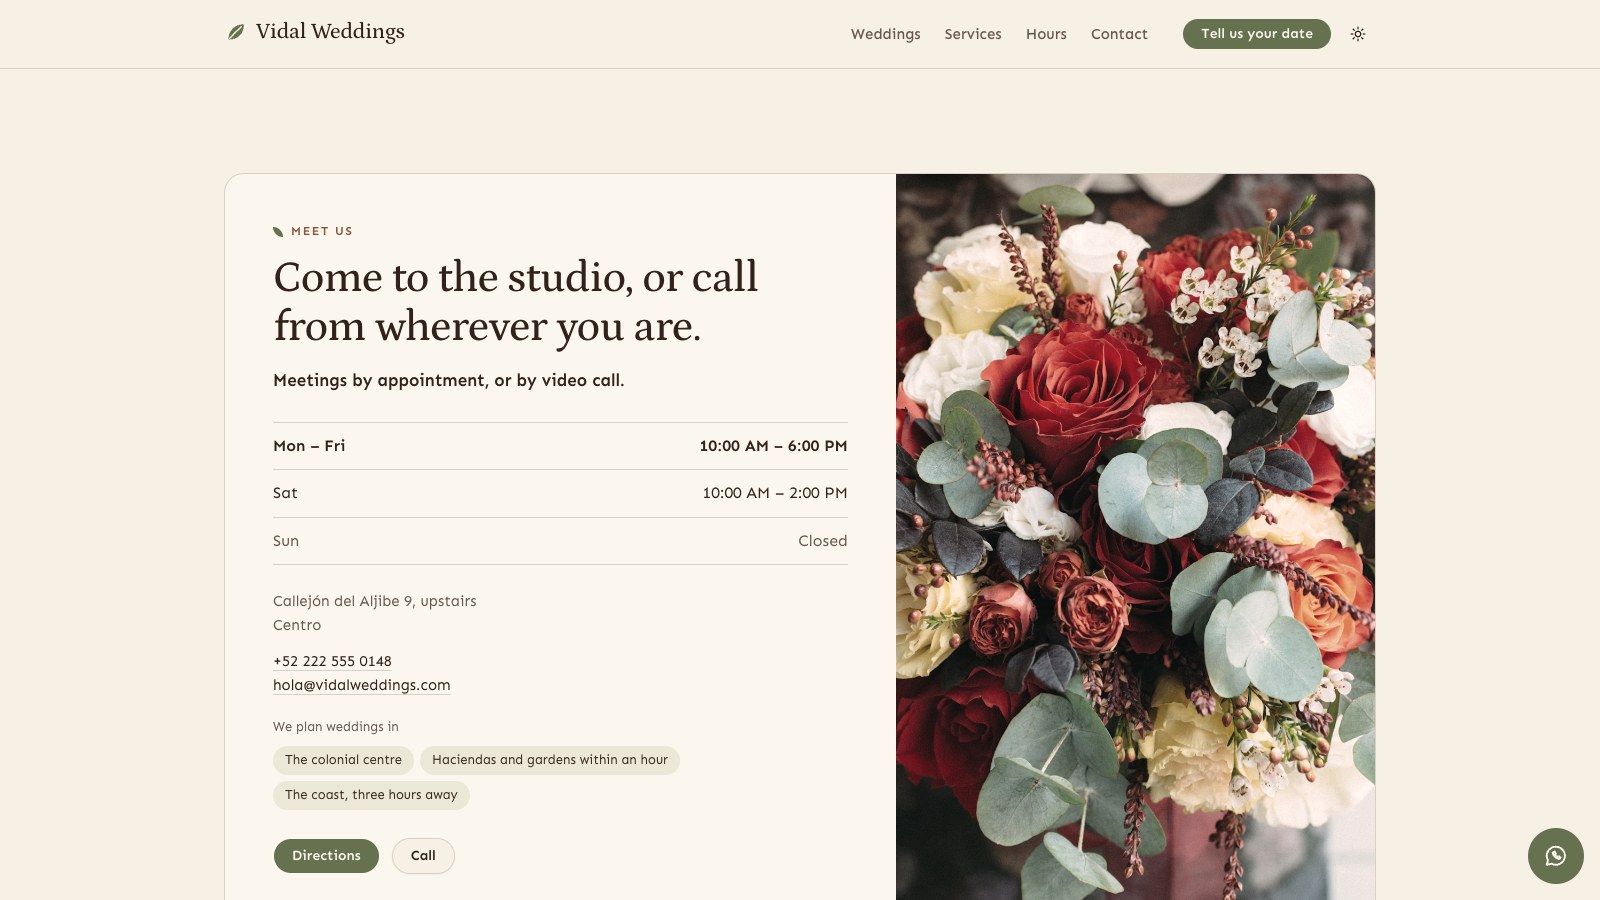Click the 'Centro' address line
Viewport: 1600px width, 900px height.
click(x=297, y=625)
